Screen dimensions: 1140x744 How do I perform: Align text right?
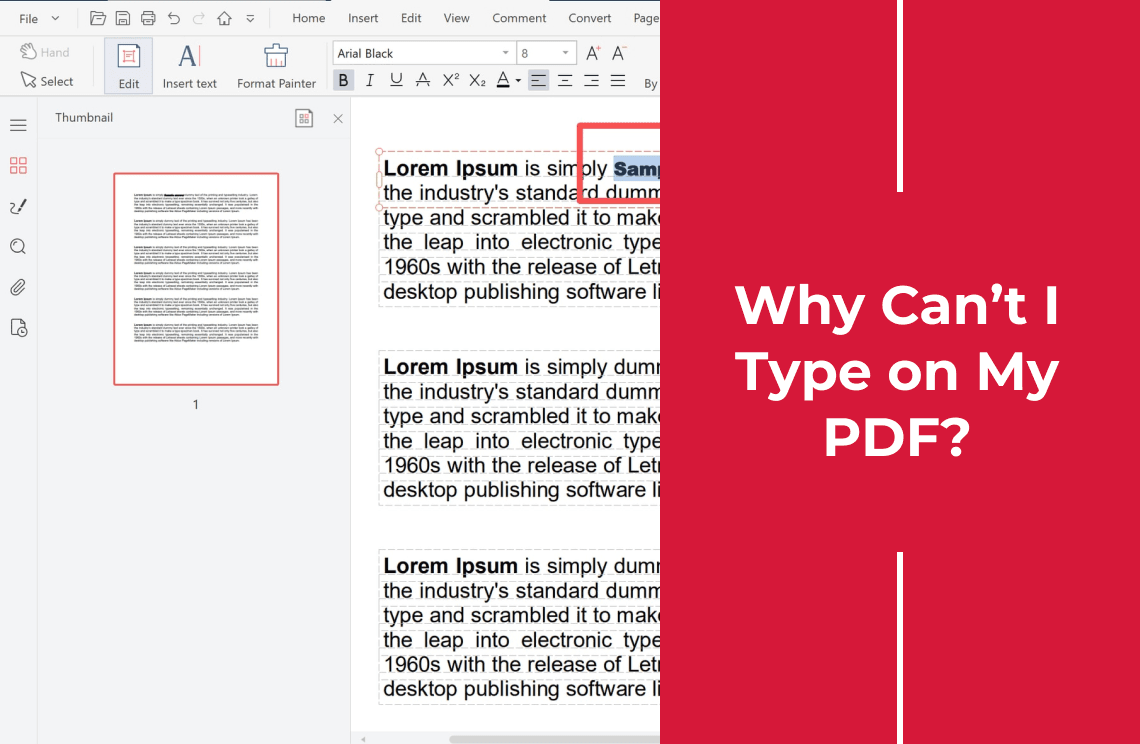(x=591, y=80)
